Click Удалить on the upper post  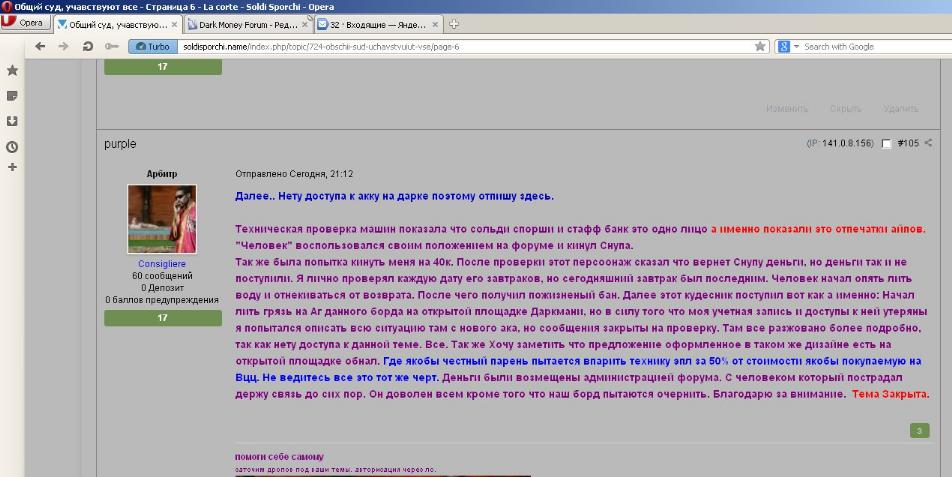[900, 109]
